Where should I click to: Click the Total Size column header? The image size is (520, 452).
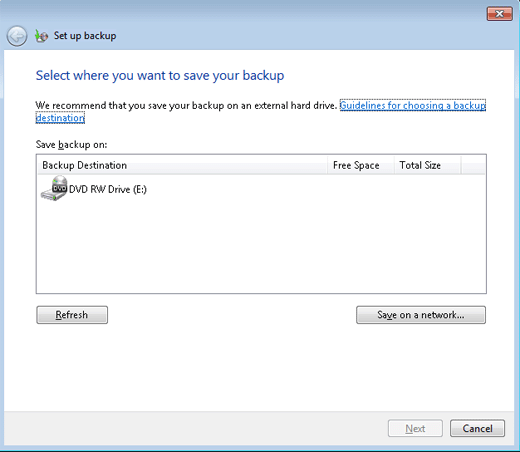point(428,165)
